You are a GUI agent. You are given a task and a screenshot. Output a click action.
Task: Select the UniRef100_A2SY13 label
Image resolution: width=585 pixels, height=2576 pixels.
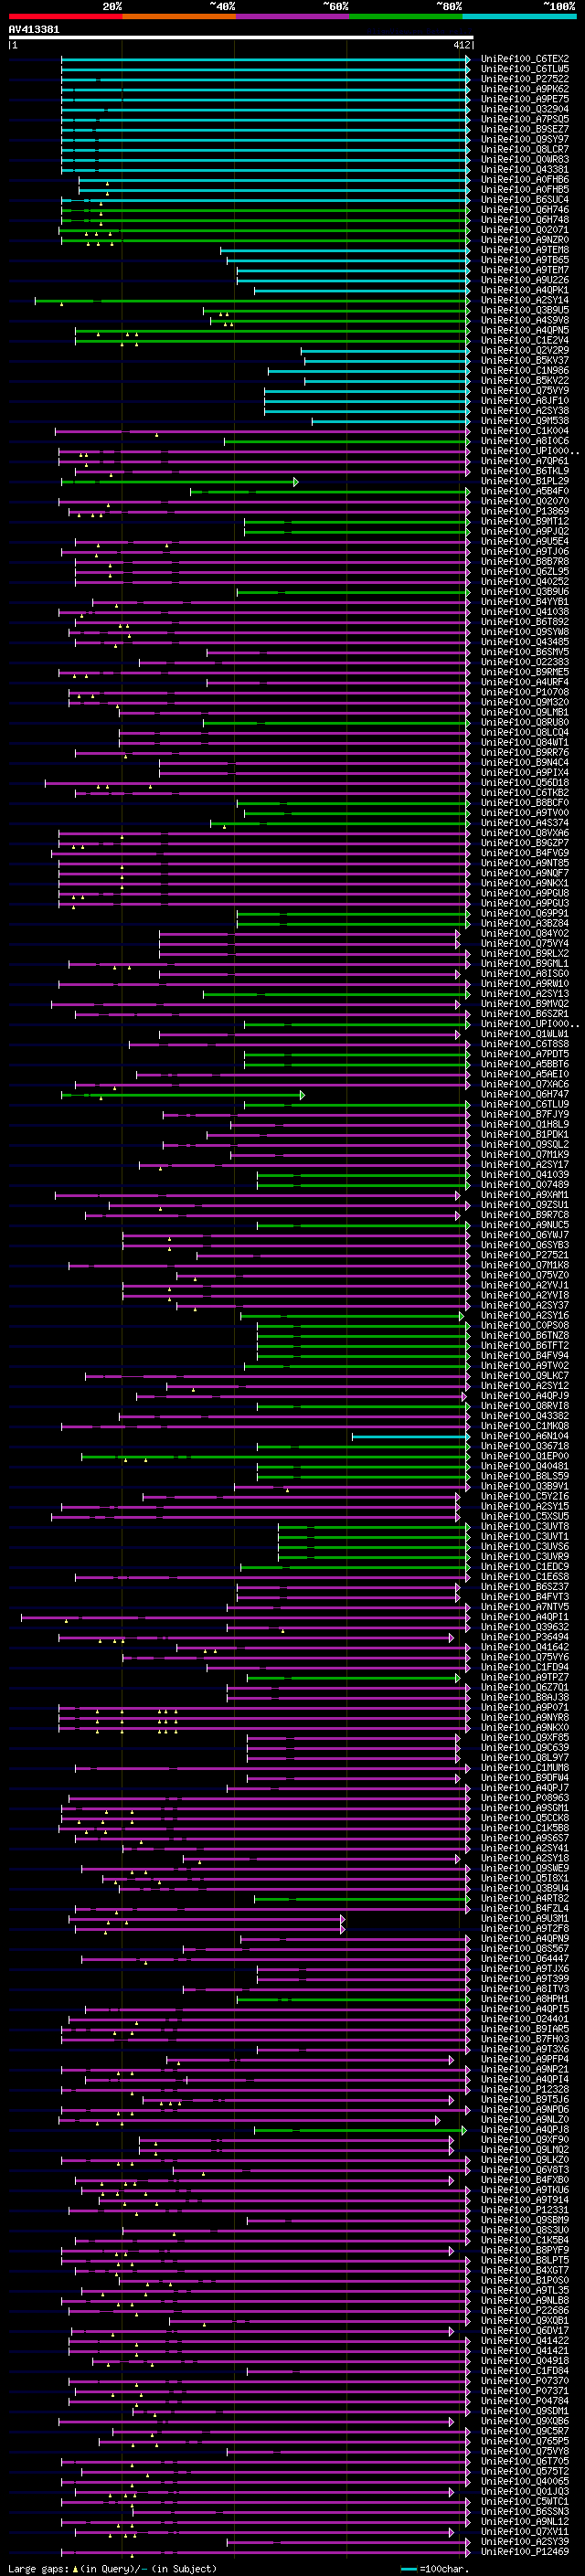tap(524, 994)
